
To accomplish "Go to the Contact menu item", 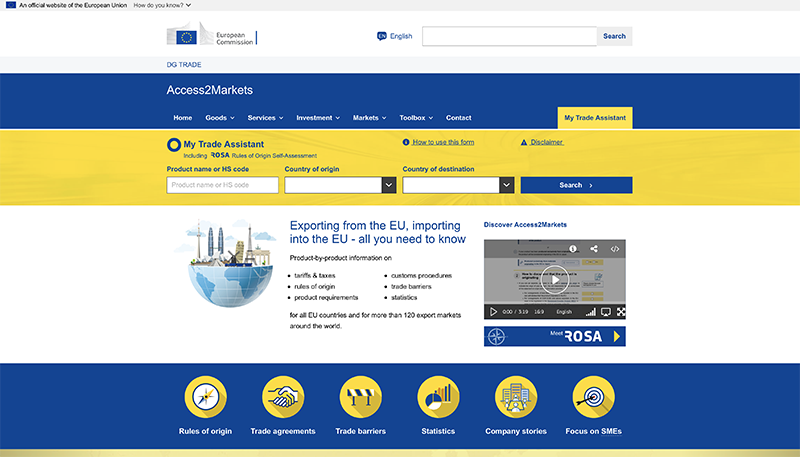I will (x=459, y=118).
